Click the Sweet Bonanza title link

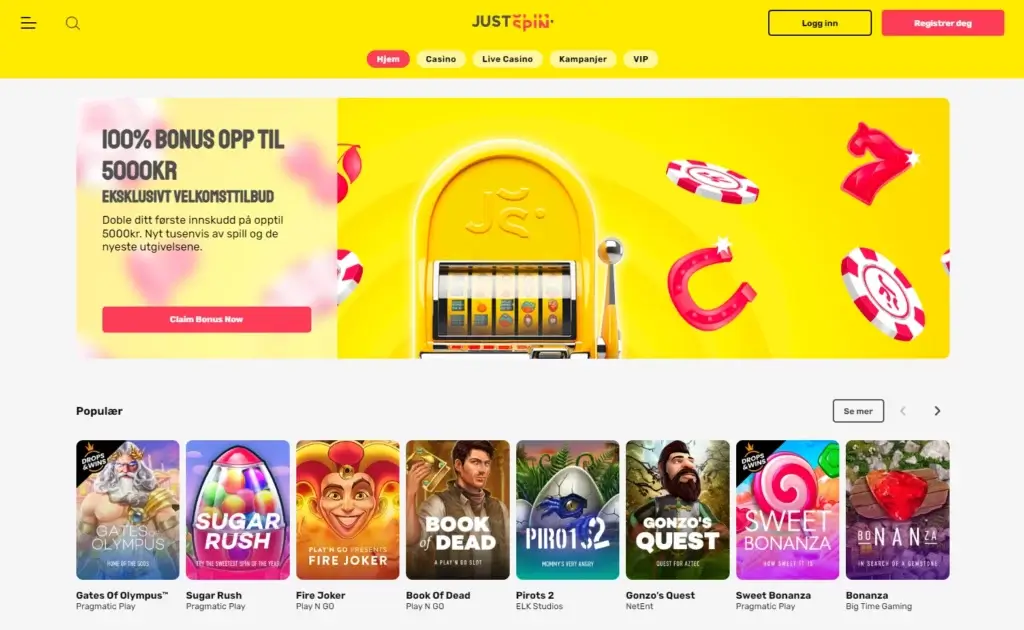click(773, 595)
